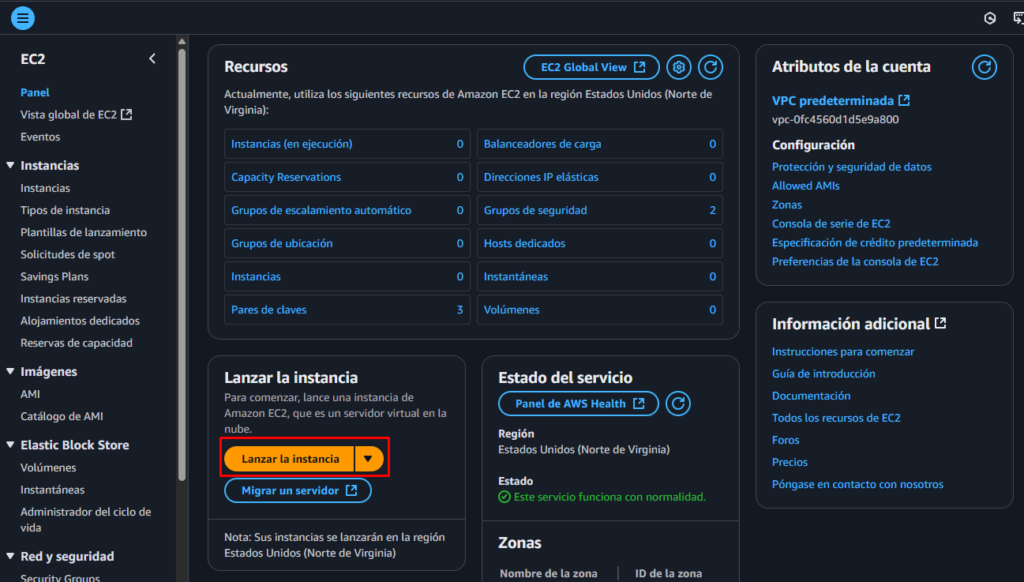The image size is (1024, 582).
Task: Open Protección y seguridad de datos
Action: [852, 167]
